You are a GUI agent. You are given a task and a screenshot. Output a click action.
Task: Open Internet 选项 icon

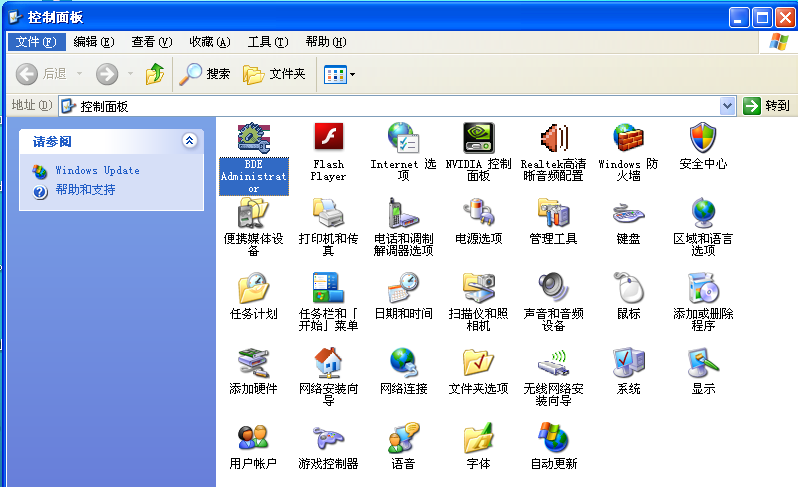pos(403,138)
